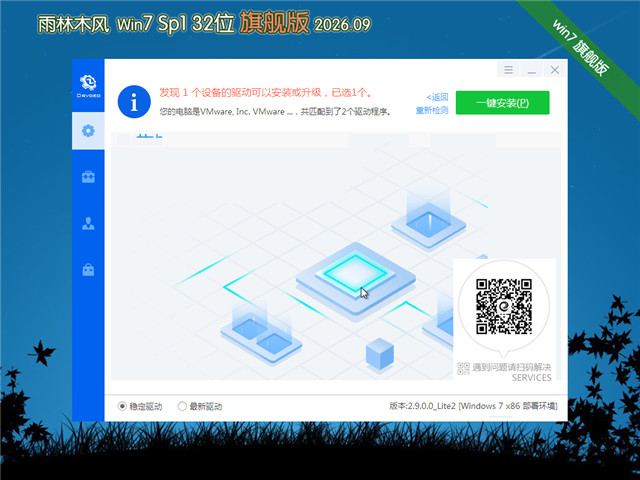Open the user support sidebar icon
640x480 pixels.
click(x=88, y=223)
